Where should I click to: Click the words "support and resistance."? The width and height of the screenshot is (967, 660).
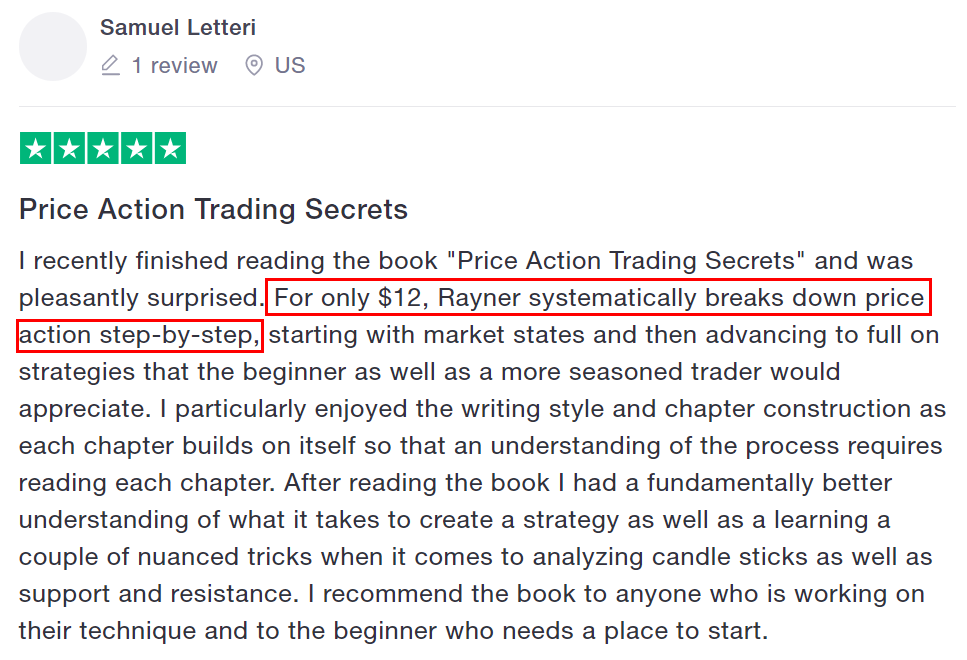pyautogui.click(x=159, y=594)
